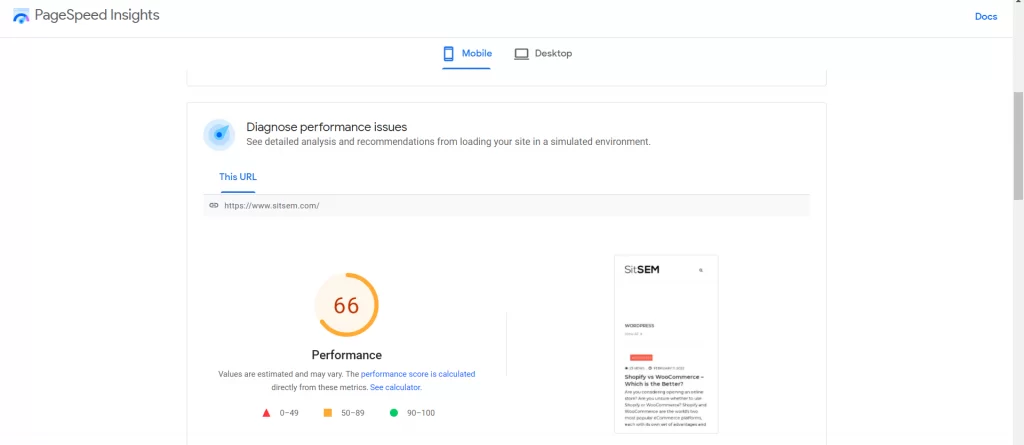Click the orange square 50–89 legend icon
The height and width of the screenshot is (445, 1024).
point(328,413)
